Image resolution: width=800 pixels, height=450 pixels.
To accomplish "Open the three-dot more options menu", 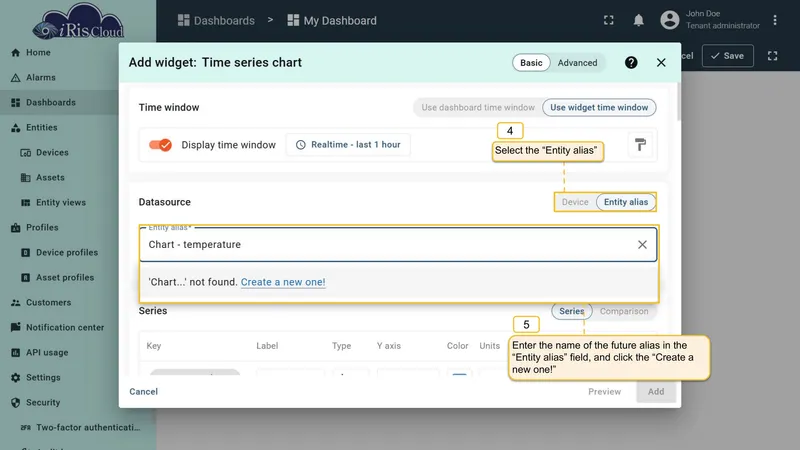I will pos(774,20).
